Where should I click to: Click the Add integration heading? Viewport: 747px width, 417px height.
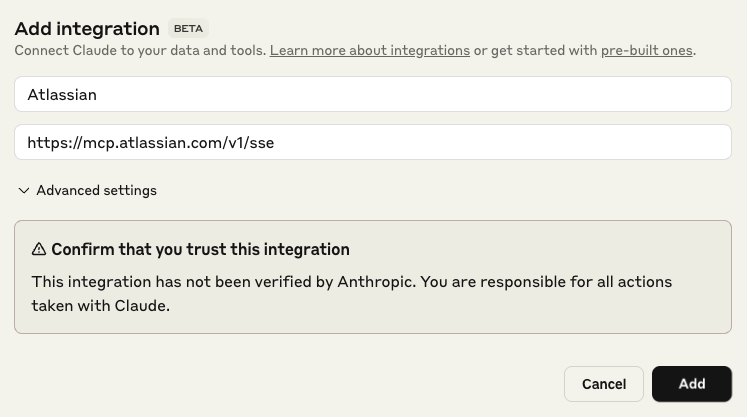point(87,29)
